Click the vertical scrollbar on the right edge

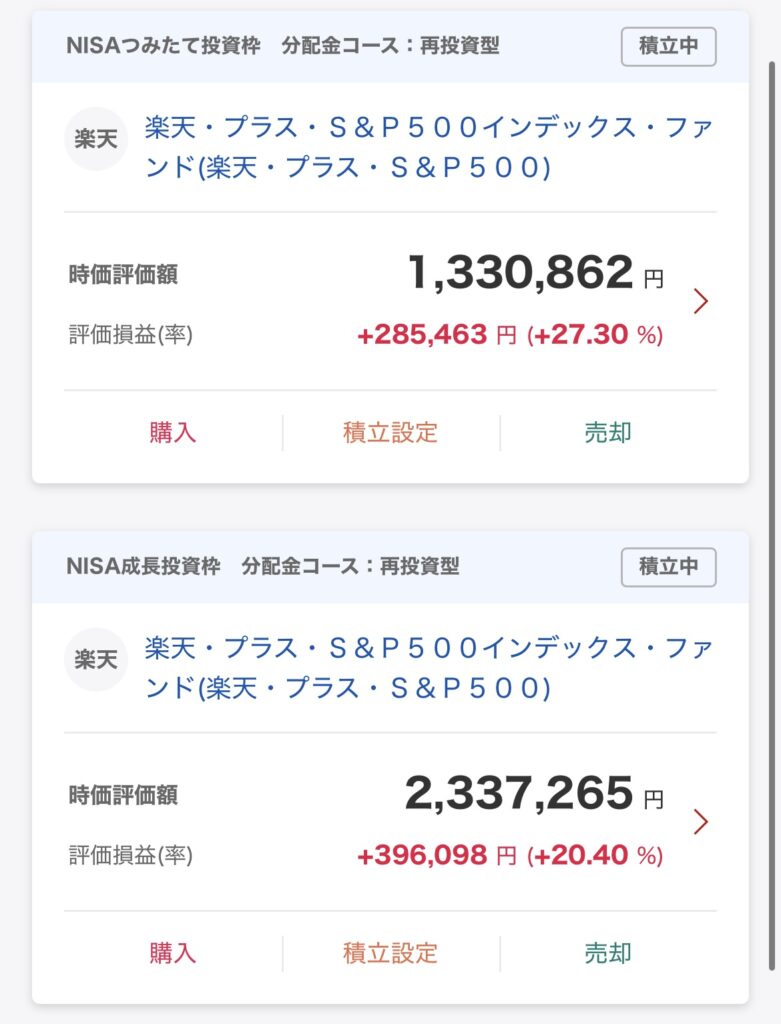coord(770,500)
